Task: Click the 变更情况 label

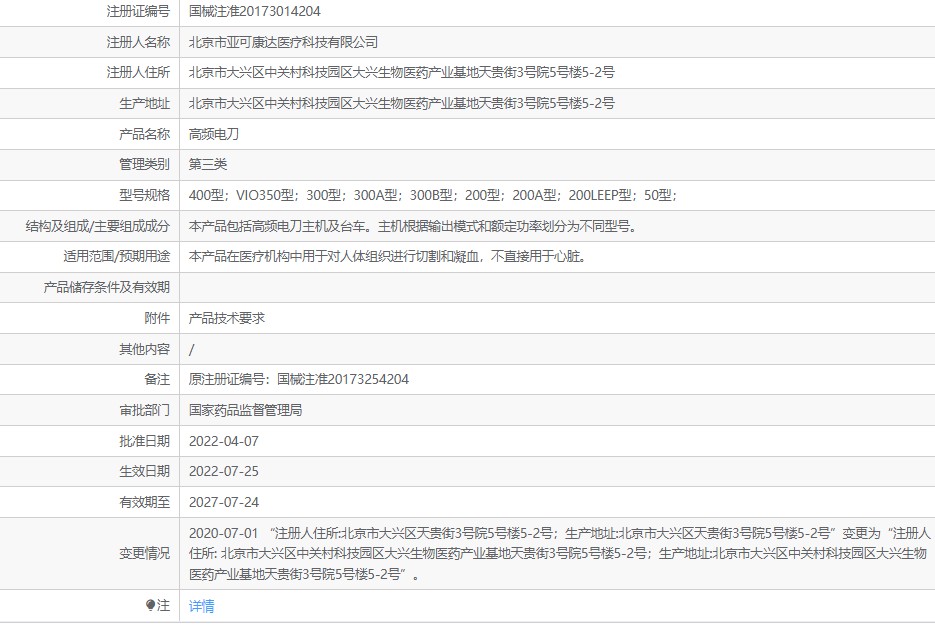Action: 145,554
